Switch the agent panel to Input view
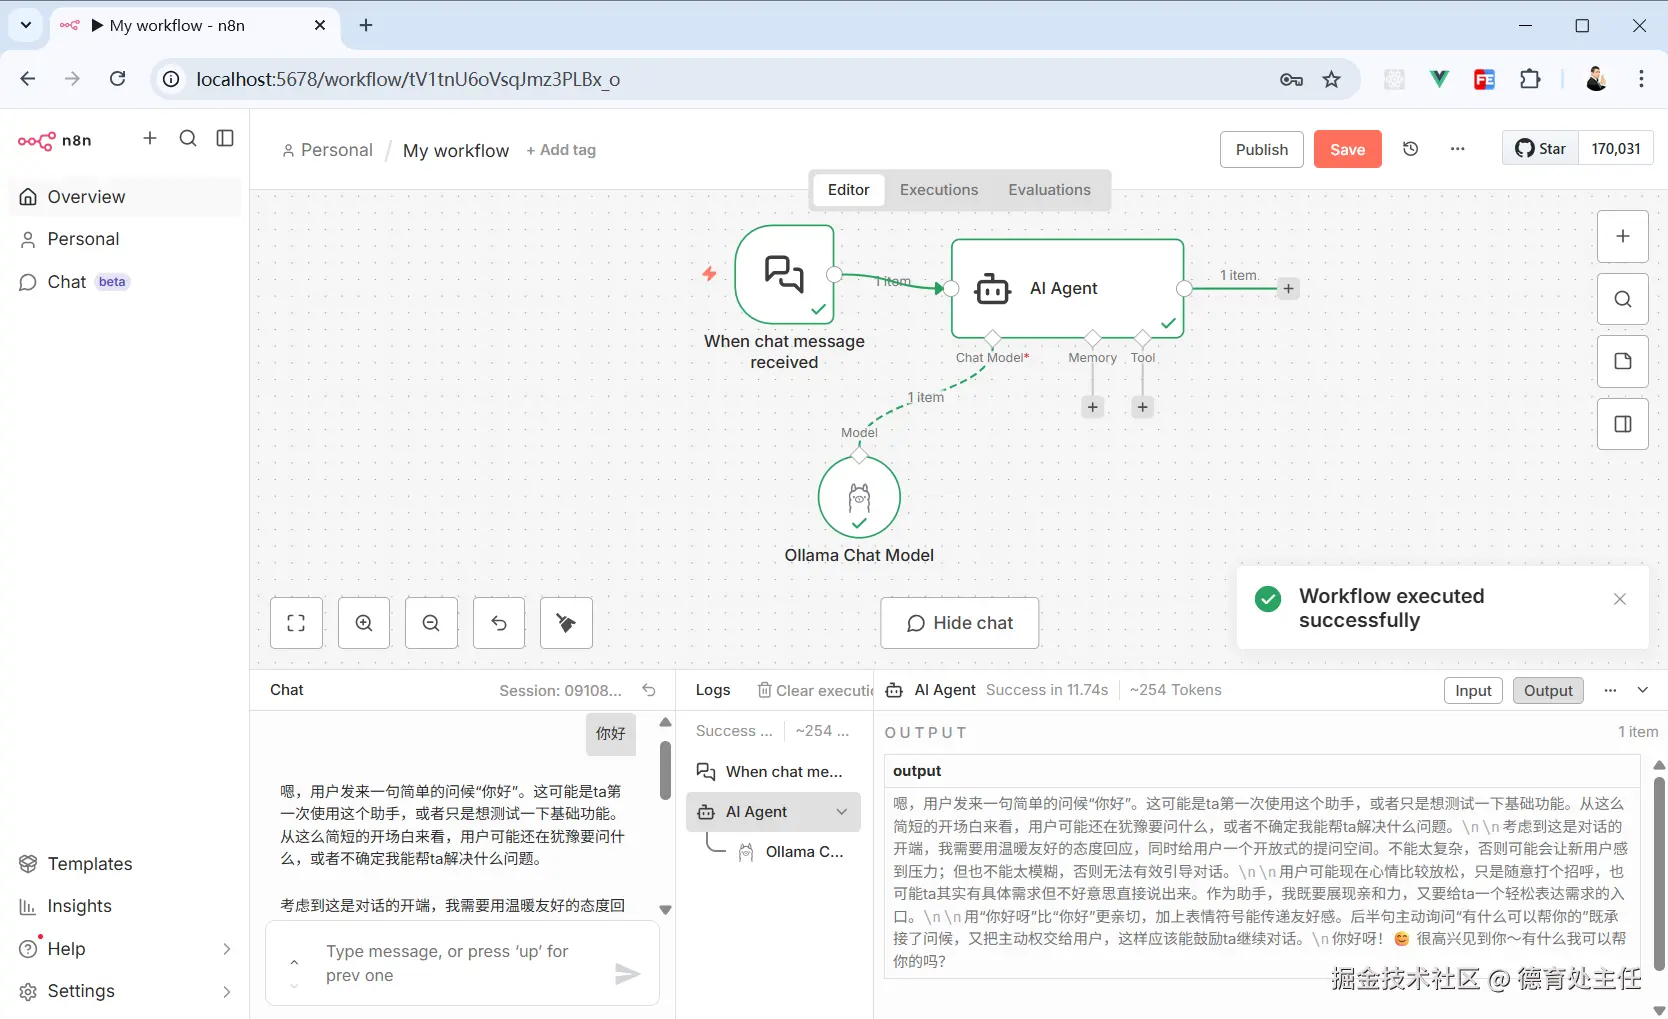 (1473, 690)
